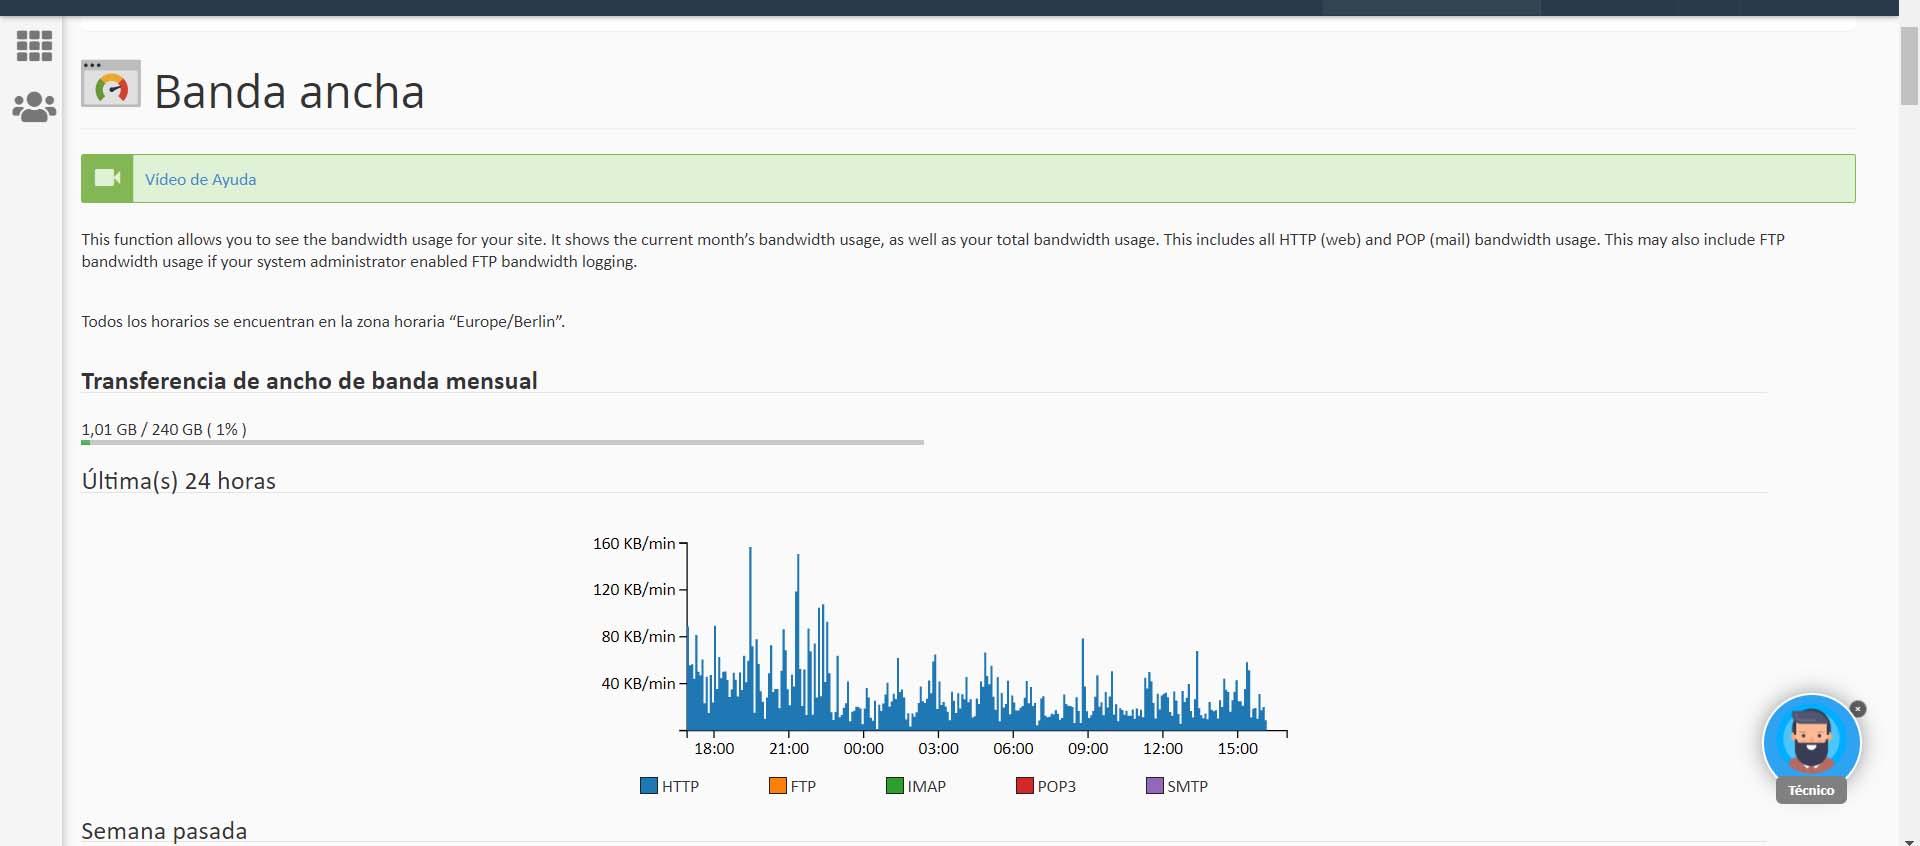Click the blue HTTP legend swatch
Image resolution: width=1920 pixels, height=846 pixels.
point(649,786)
